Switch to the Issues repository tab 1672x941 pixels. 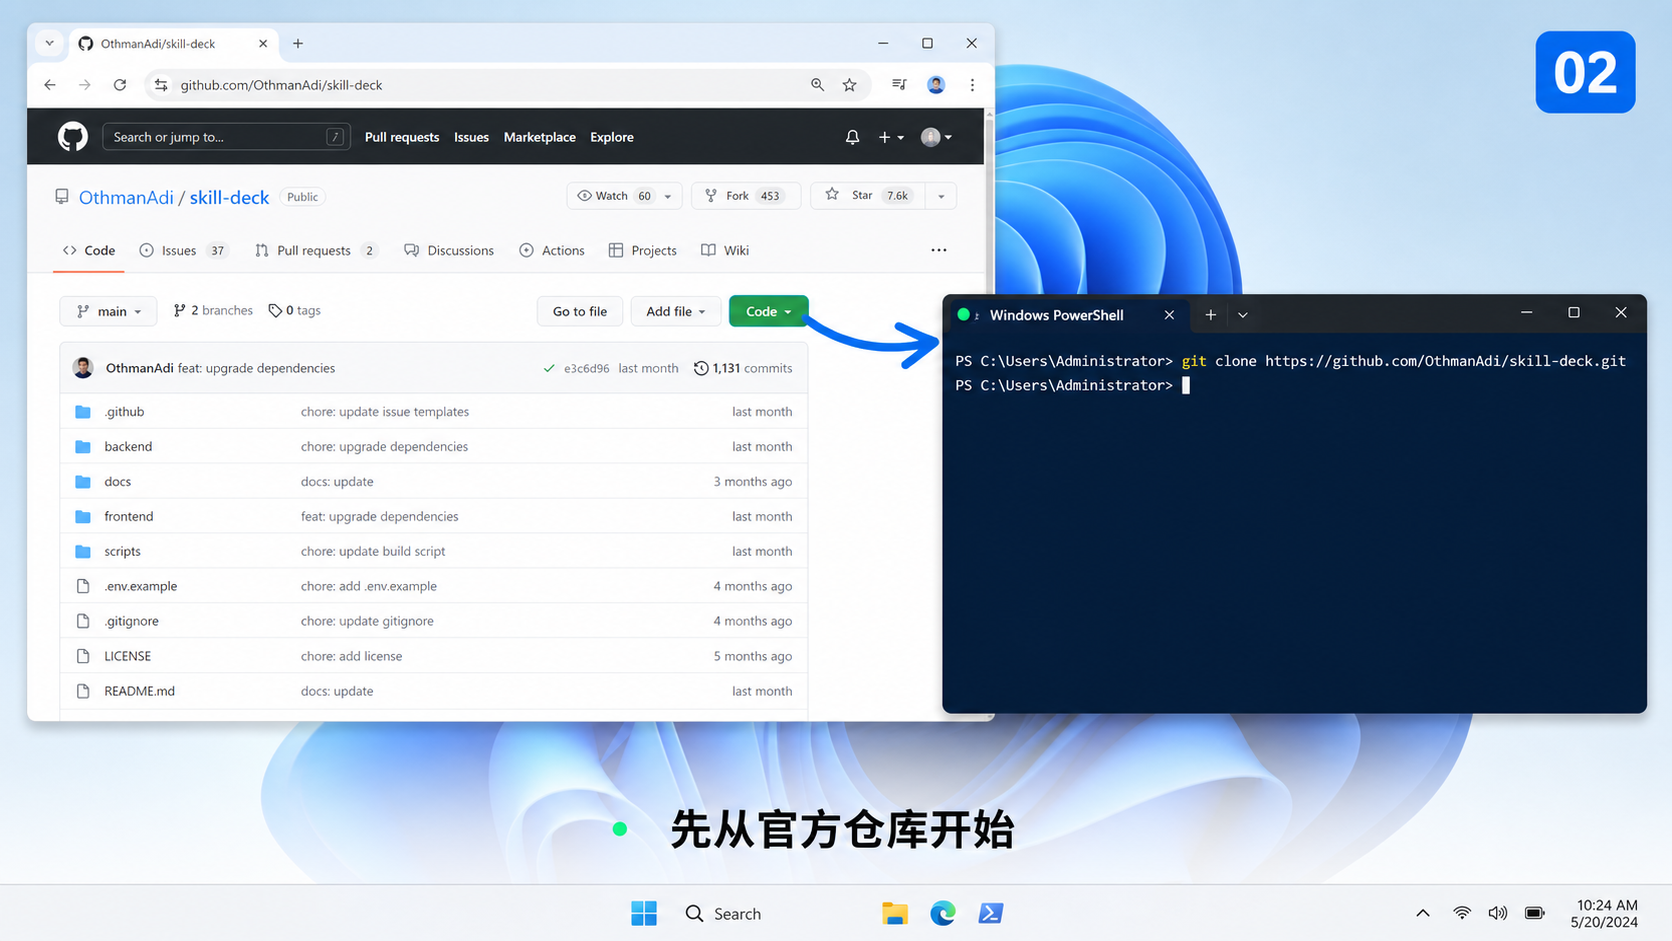184,250
